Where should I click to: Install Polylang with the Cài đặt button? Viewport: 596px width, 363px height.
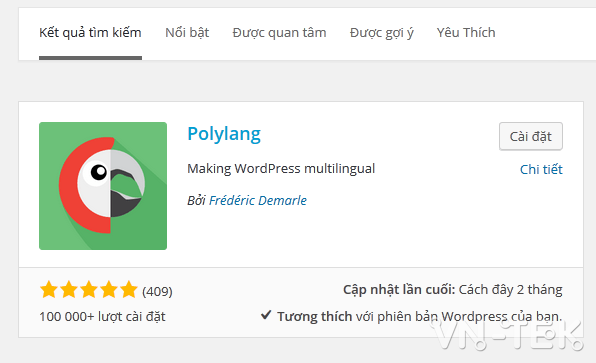(x=531, y=136)
